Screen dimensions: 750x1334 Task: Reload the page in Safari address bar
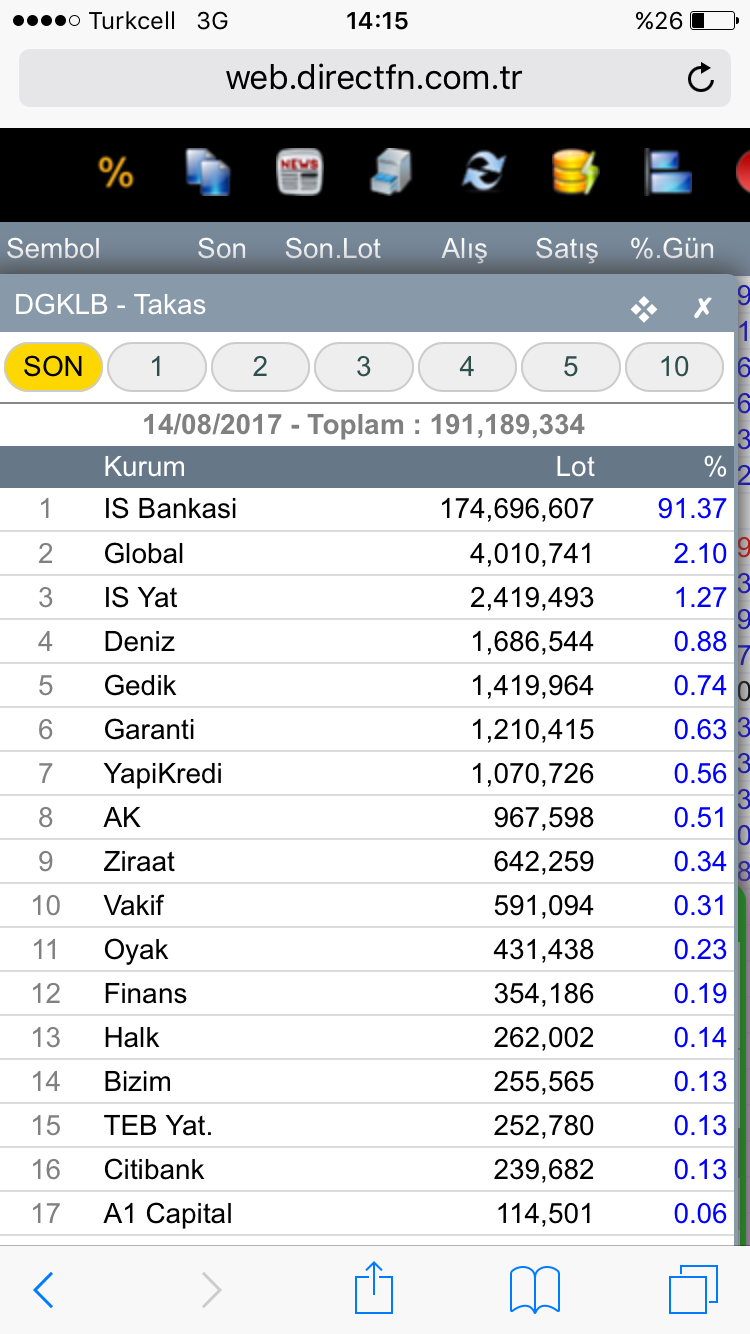pos(701,78)
